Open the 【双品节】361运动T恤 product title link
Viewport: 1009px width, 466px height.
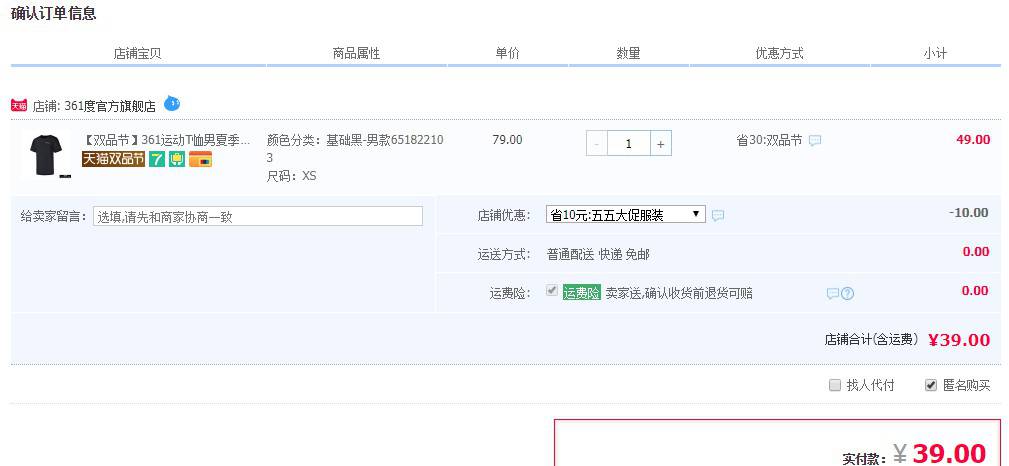pos(166,140)
